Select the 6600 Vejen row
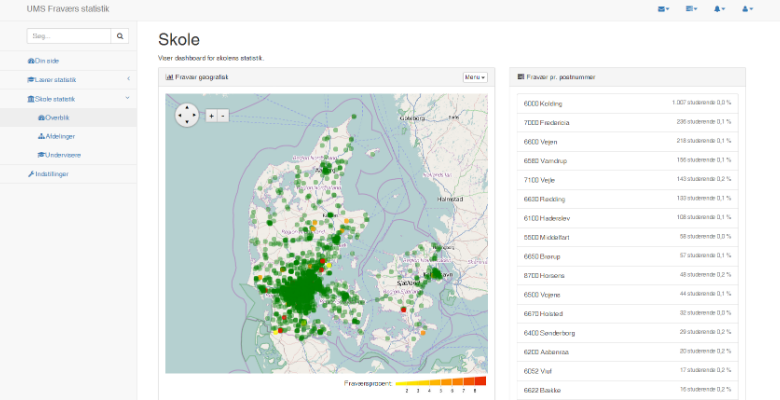This screenshot has height=400, width=780. pos(627,142)
